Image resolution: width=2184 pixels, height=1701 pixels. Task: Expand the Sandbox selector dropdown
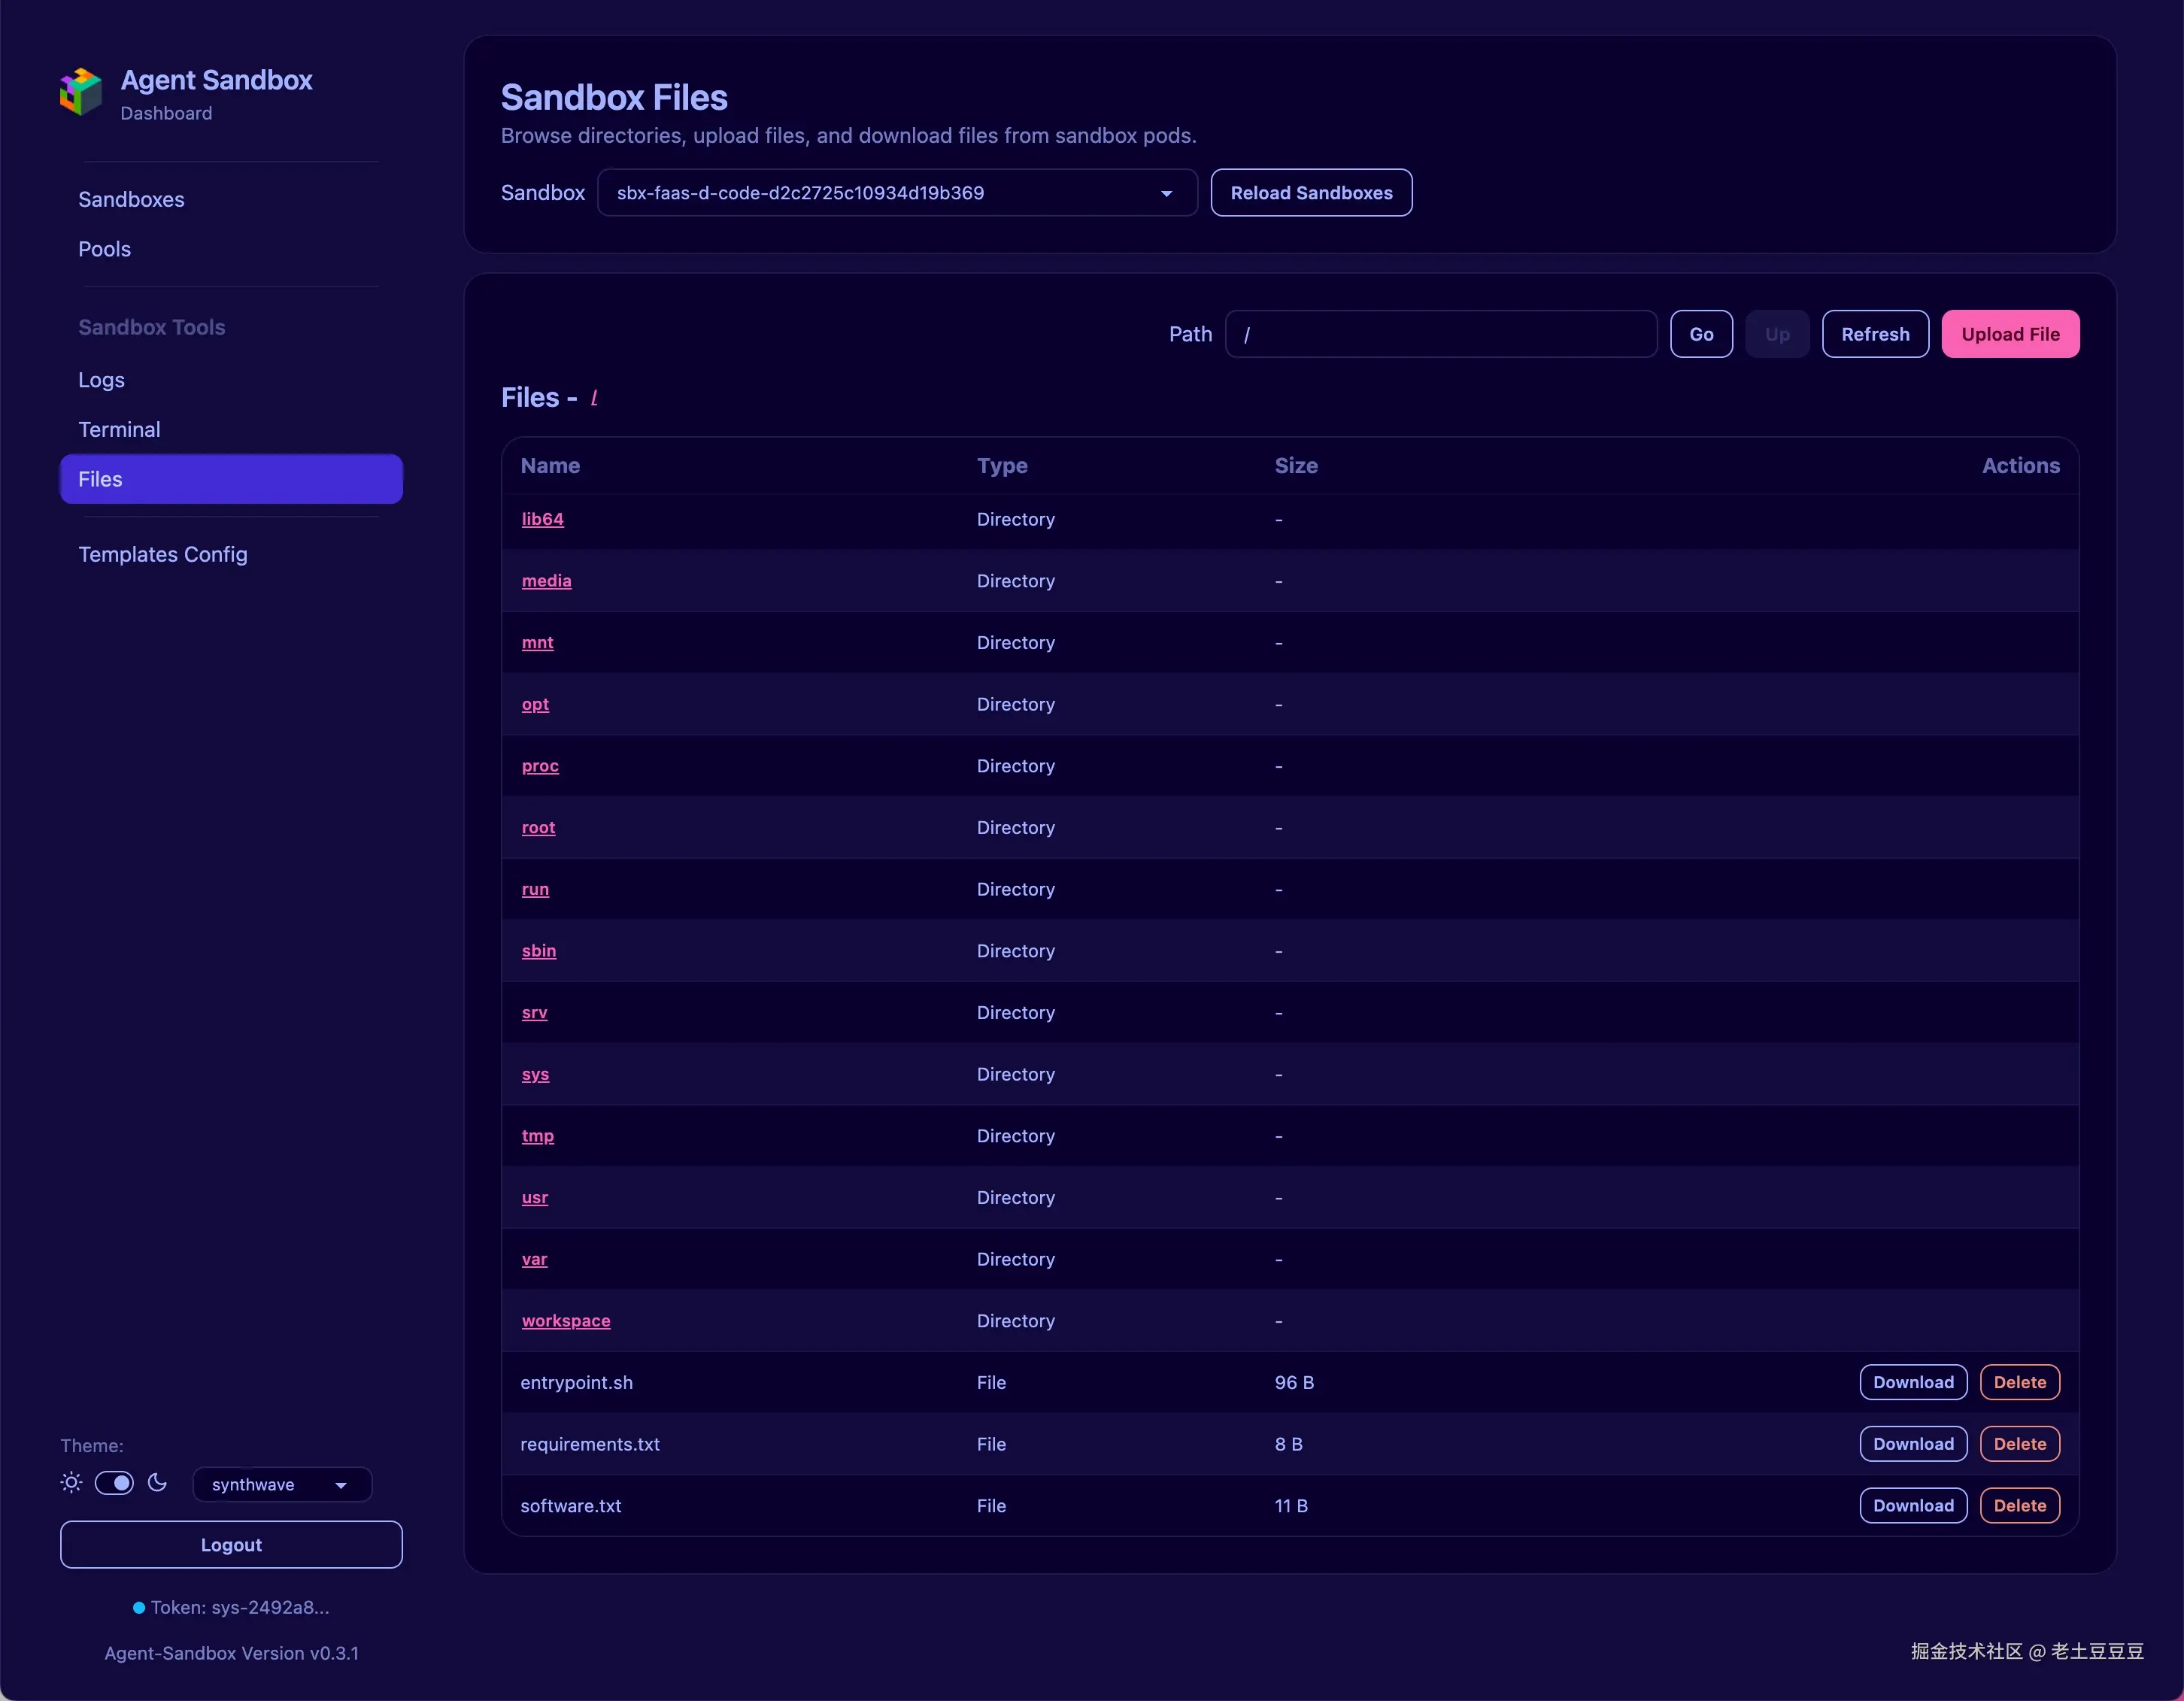tap(897, 193)
